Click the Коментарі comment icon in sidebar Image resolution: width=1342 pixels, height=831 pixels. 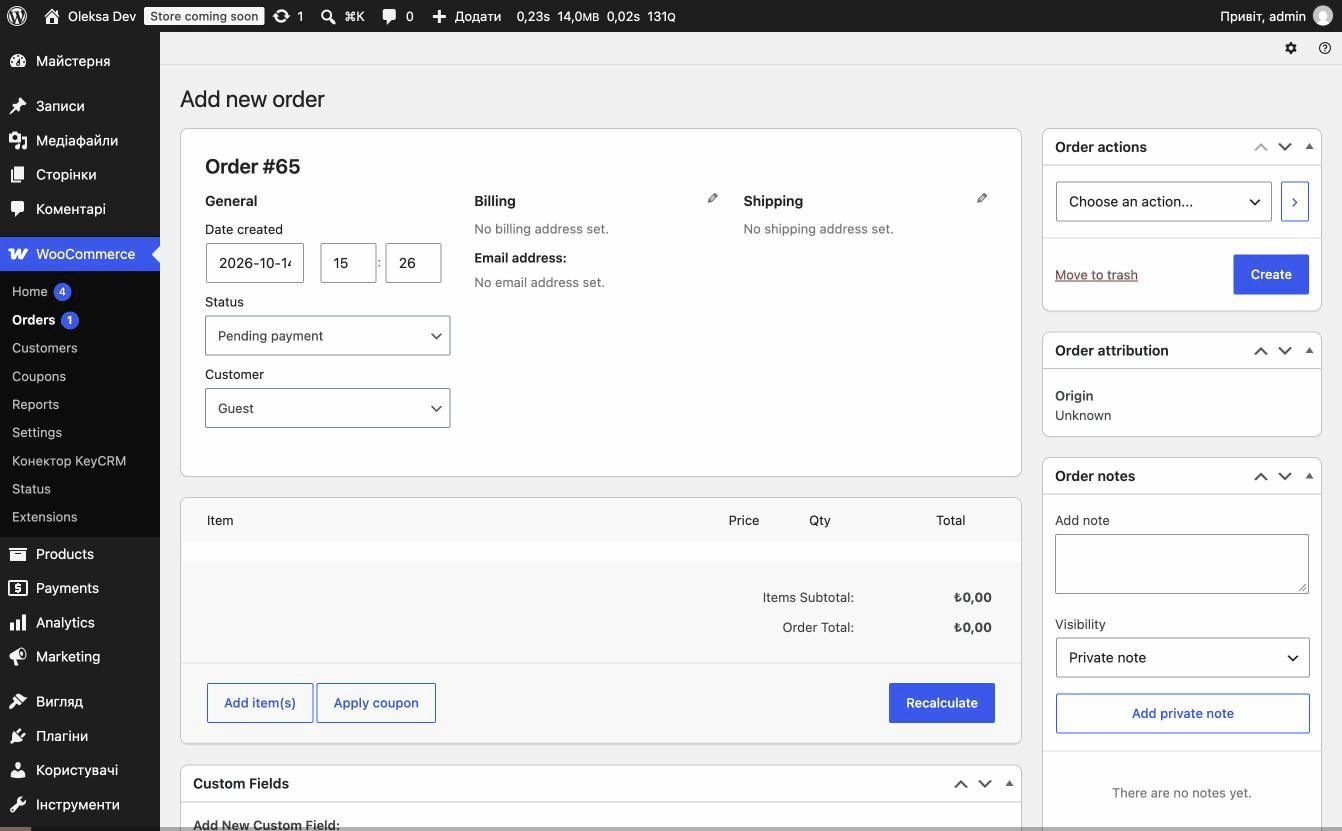(18, 209)
